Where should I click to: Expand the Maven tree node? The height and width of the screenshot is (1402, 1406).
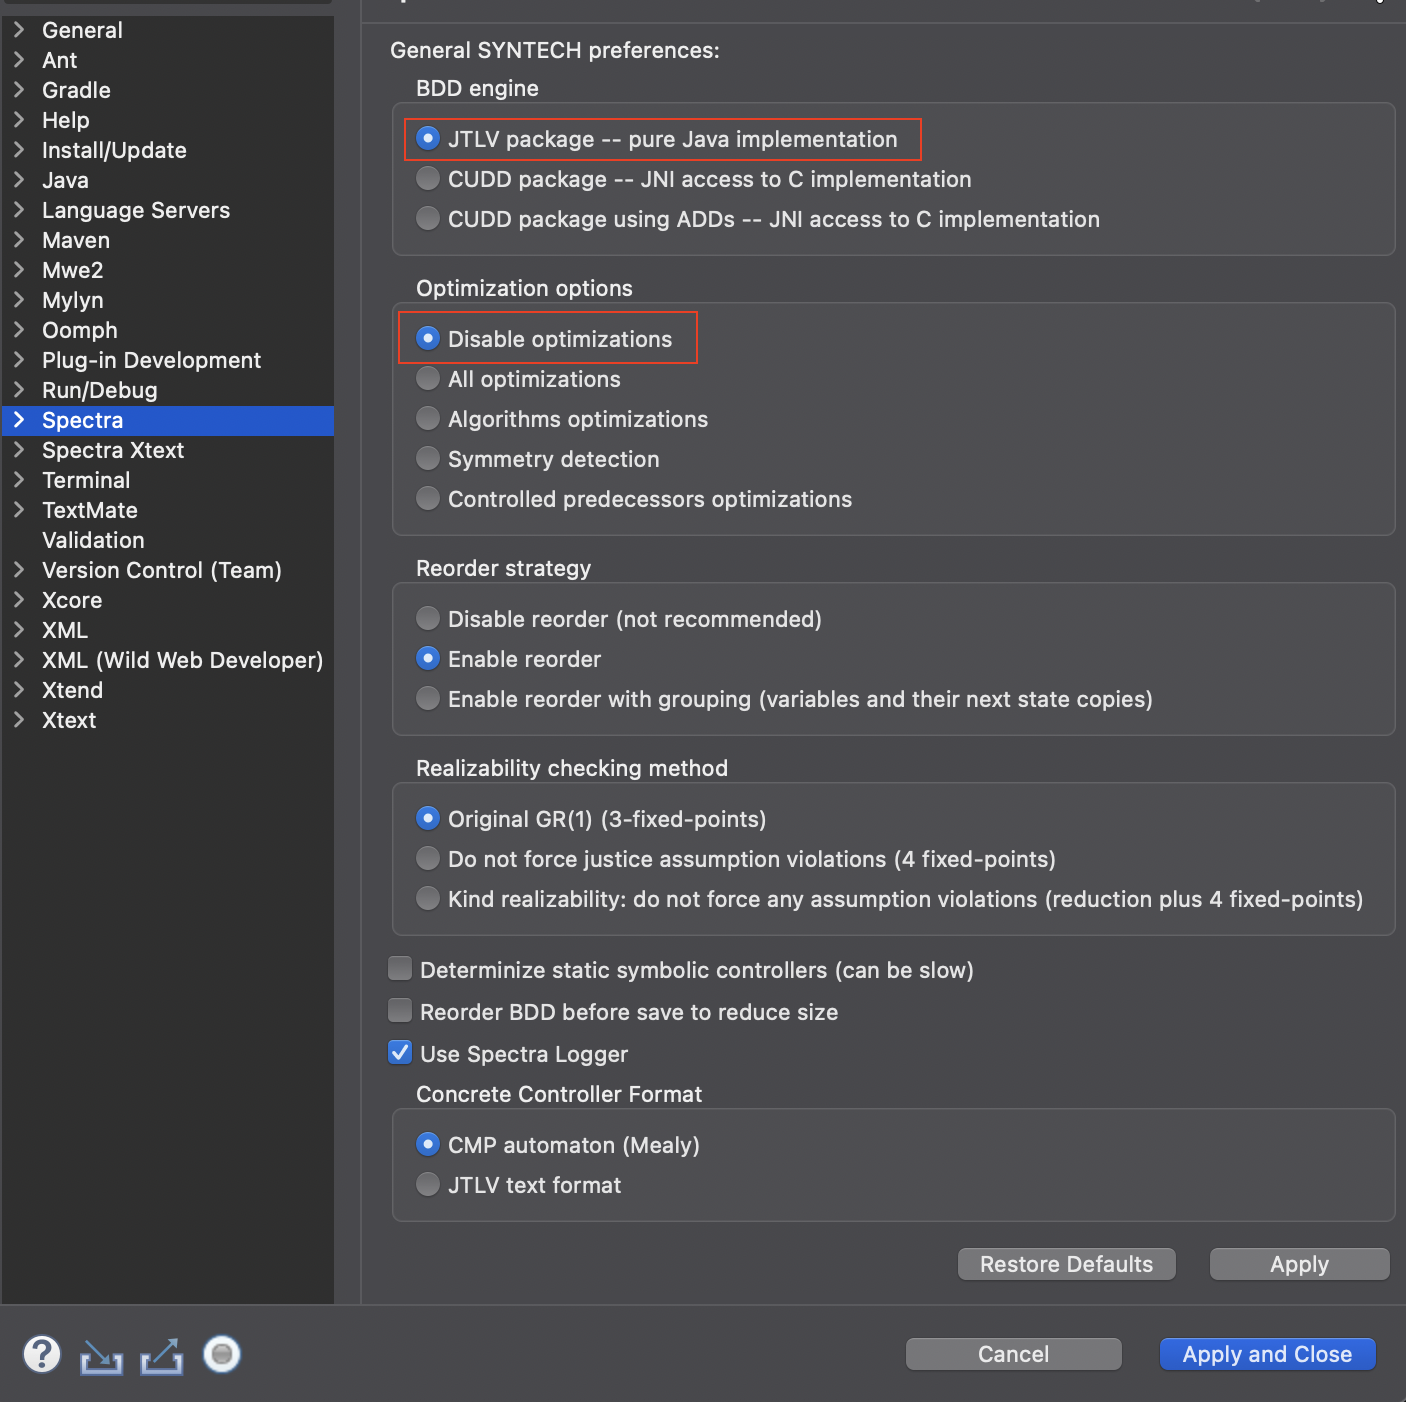click(x=19, y=240)
